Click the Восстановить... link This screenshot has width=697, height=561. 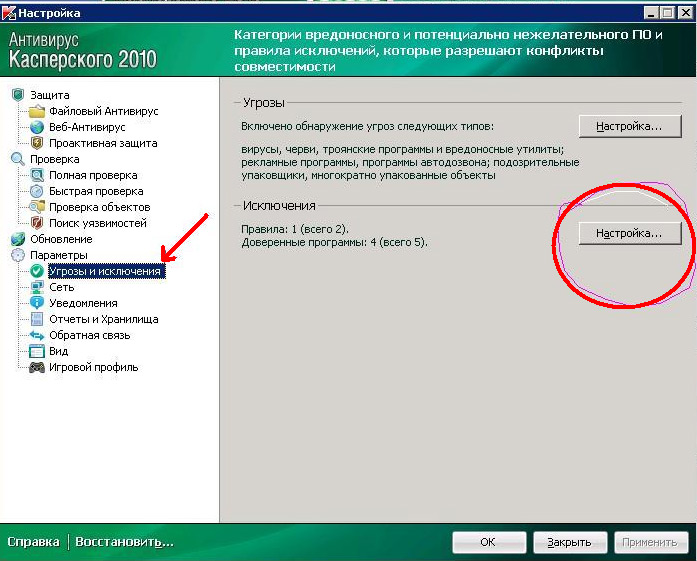pyautogui.click(x=124, y=542)
